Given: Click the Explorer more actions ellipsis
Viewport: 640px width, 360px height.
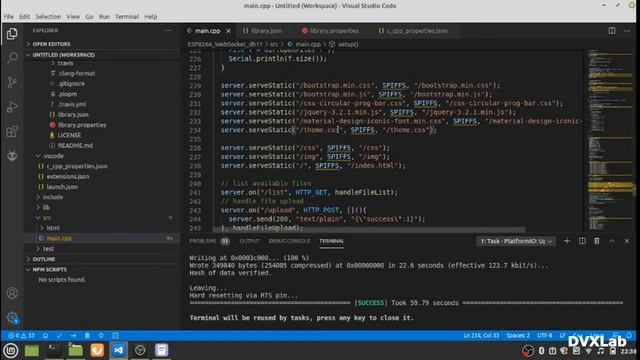Looking at the screenshot, I should pyautogui.click(x=168, y=31).
